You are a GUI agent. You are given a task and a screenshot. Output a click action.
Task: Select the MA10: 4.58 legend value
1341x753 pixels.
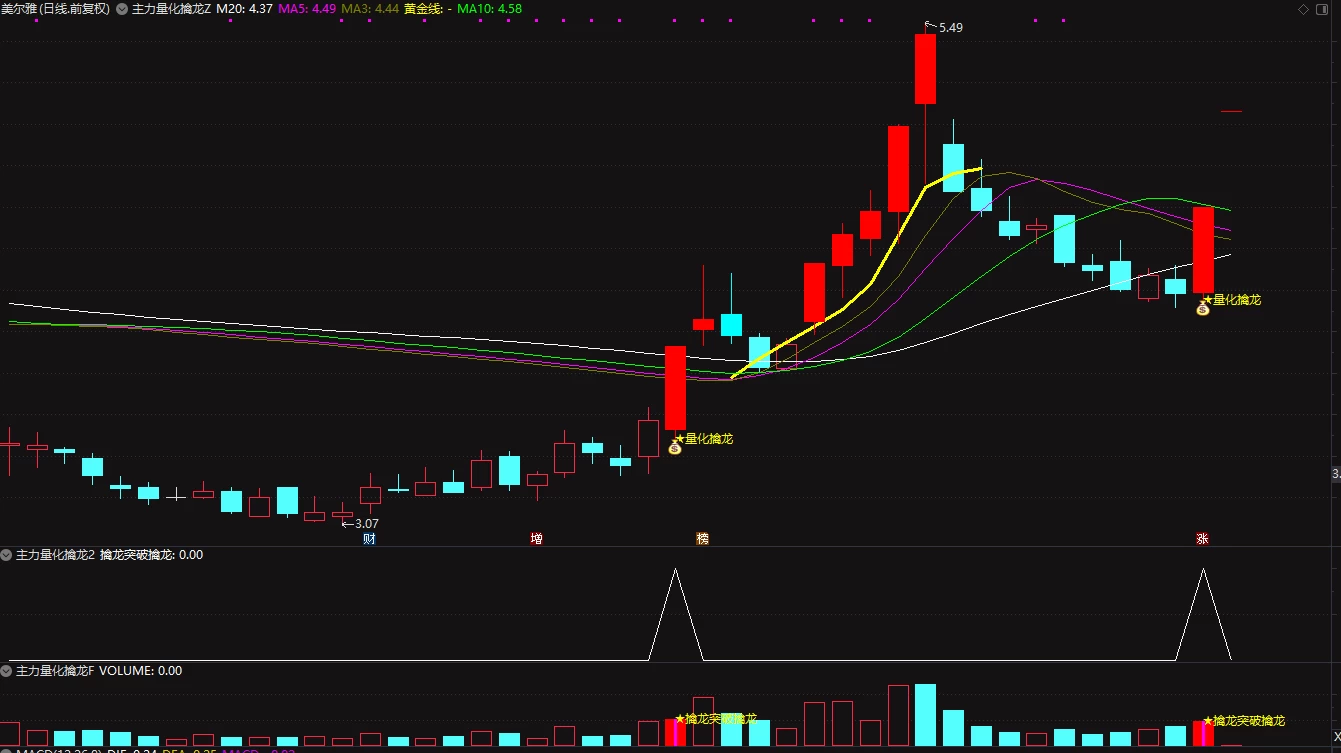tap(489, 9)
